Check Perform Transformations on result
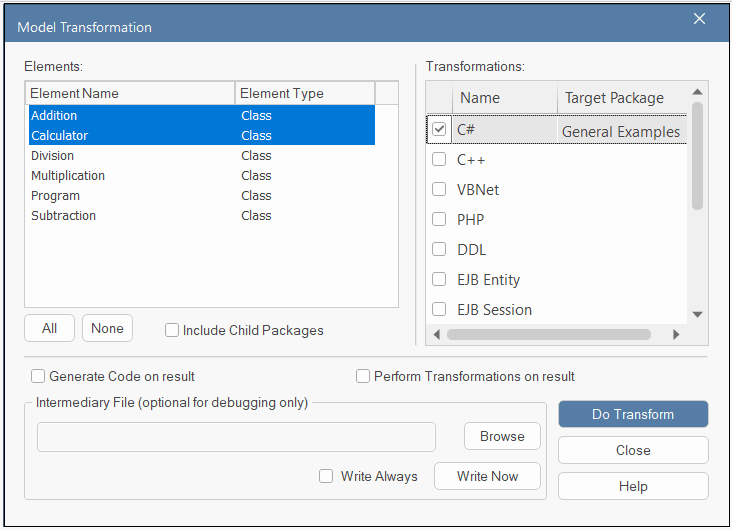This screenshot has height=530, width=734. click(x=363, y=376)
